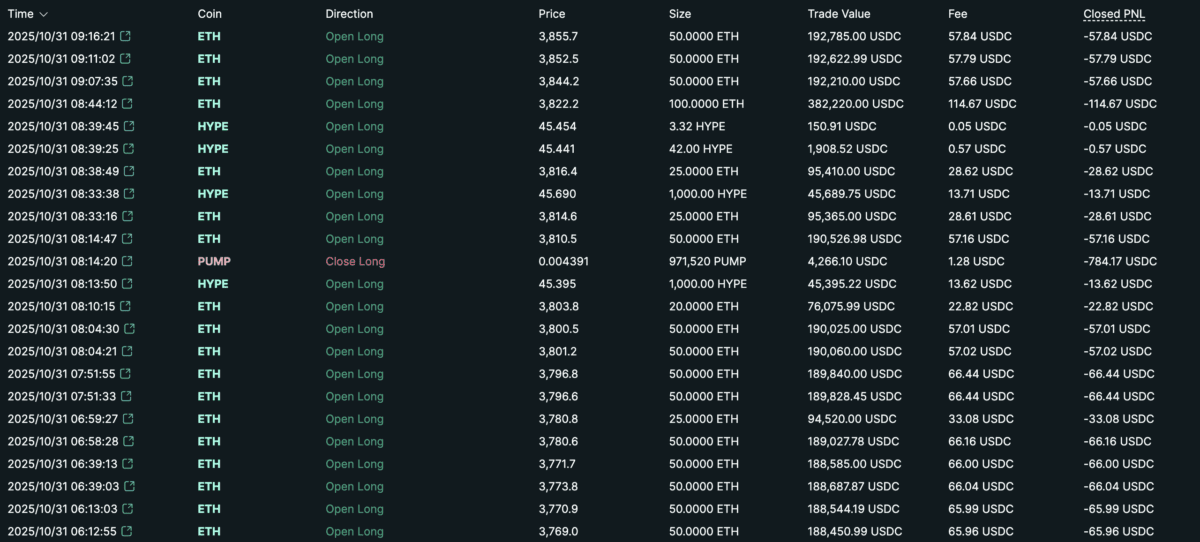Open explorer icon for 07:51:55 trade
The height and width of the screenshot is (542, 1200).
(x=125, y=374)
